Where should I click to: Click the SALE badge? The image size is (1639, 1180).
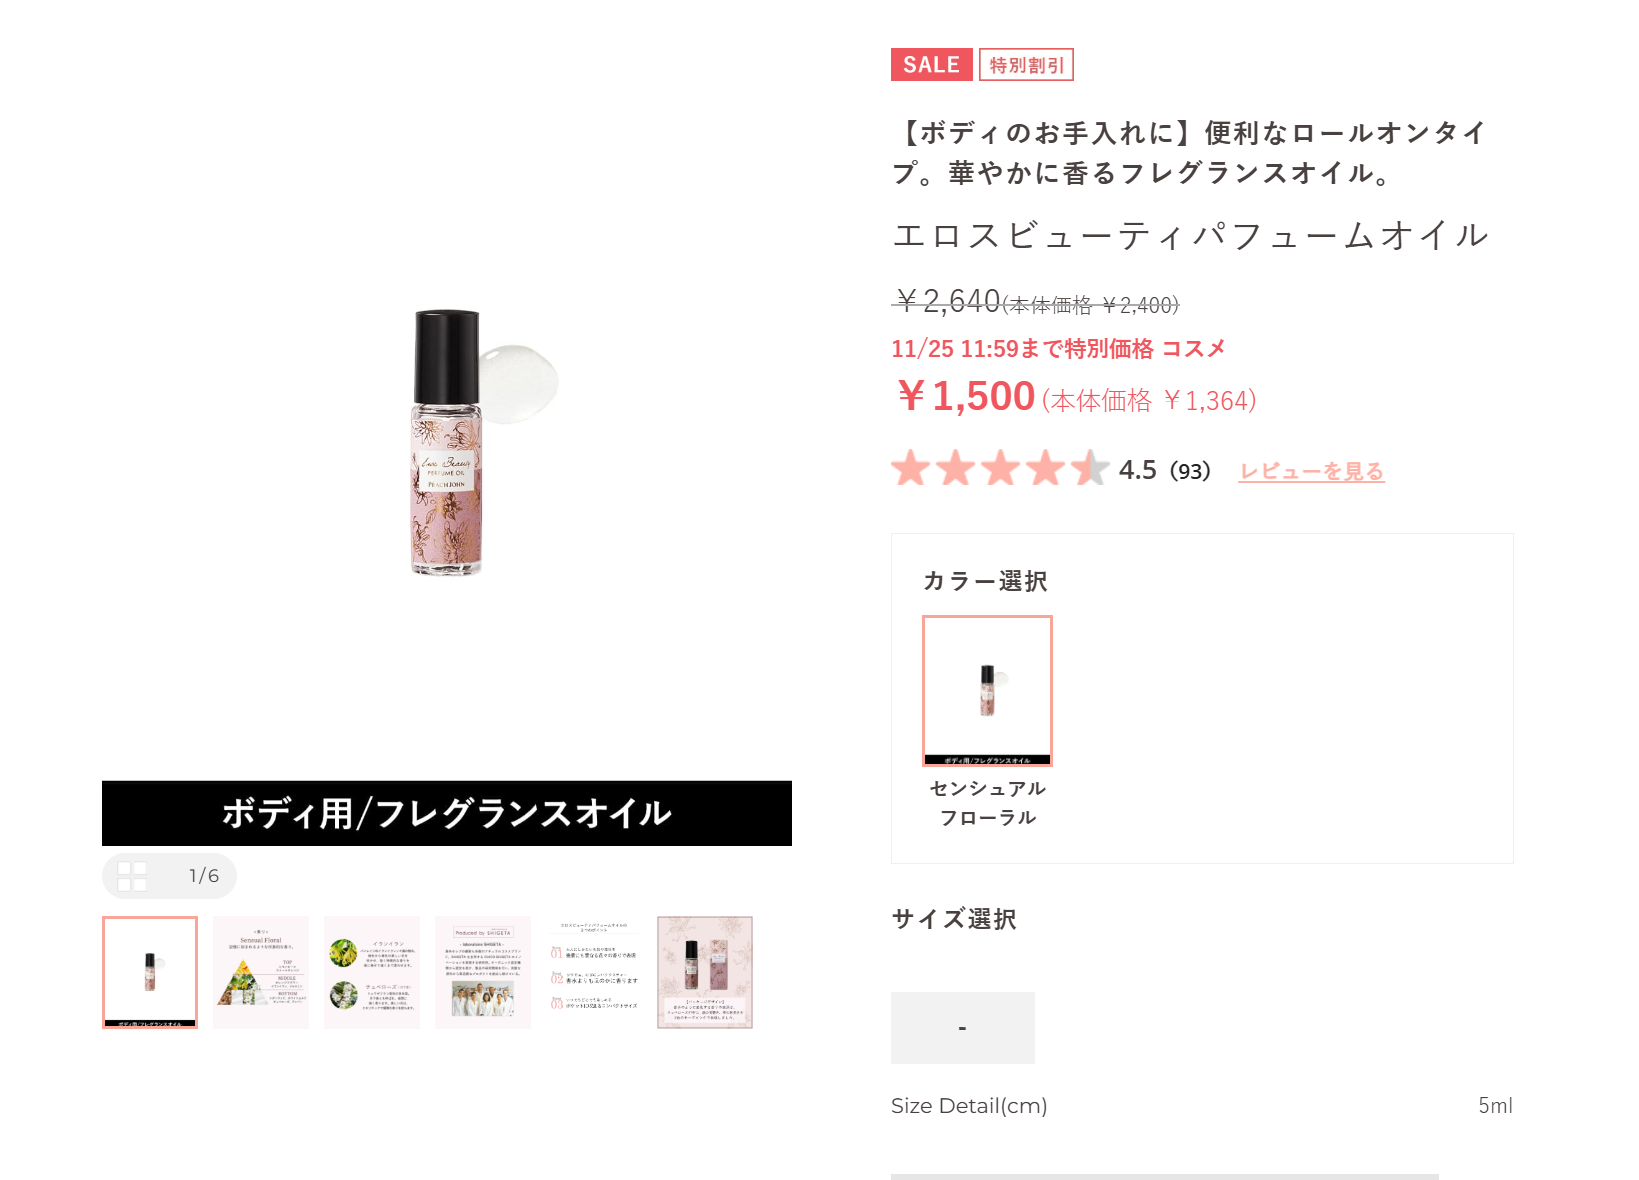point(931,65)
